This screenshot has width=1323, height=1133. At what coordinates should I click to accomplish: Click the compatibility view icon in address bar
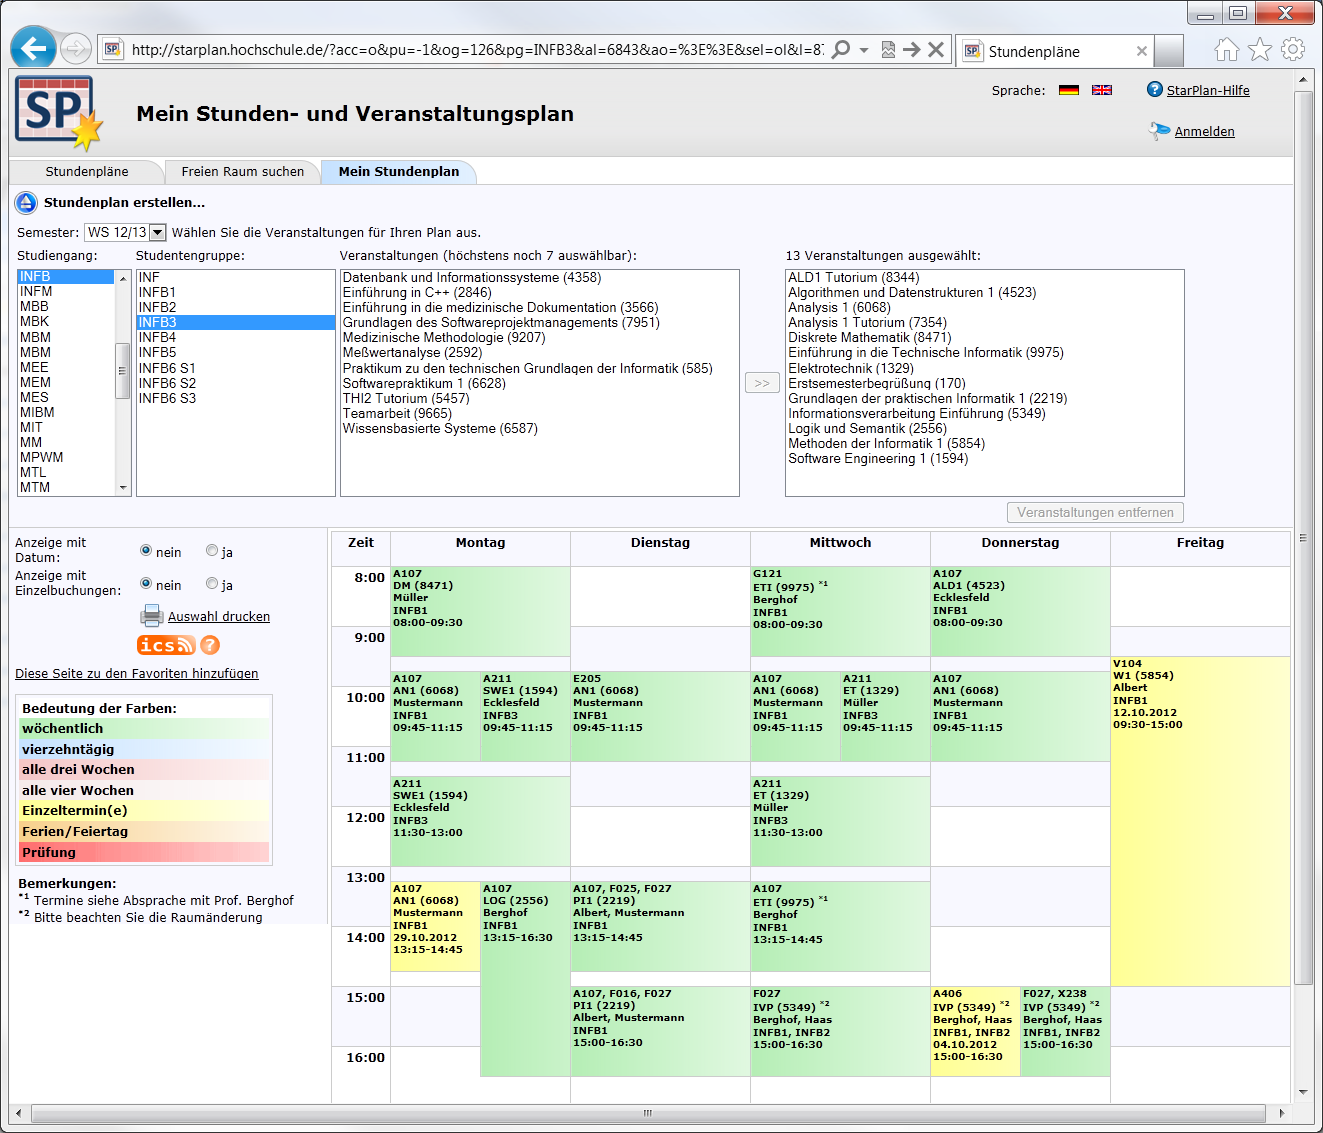coord(887,49)
